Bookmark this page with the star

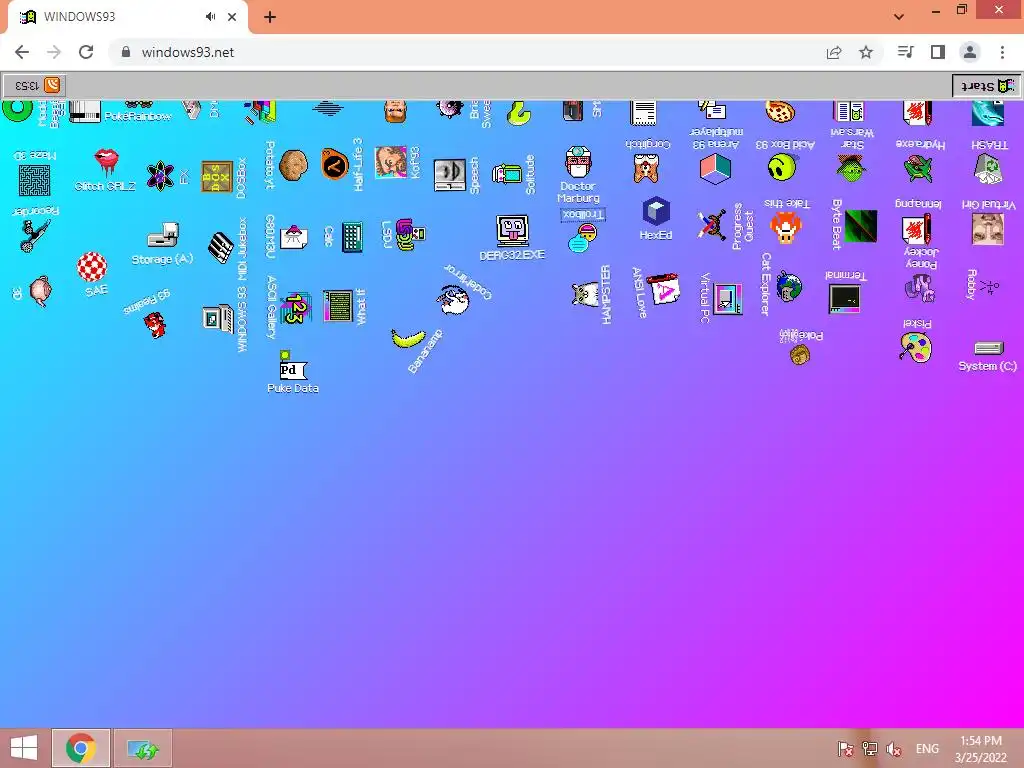pos(866,52)
